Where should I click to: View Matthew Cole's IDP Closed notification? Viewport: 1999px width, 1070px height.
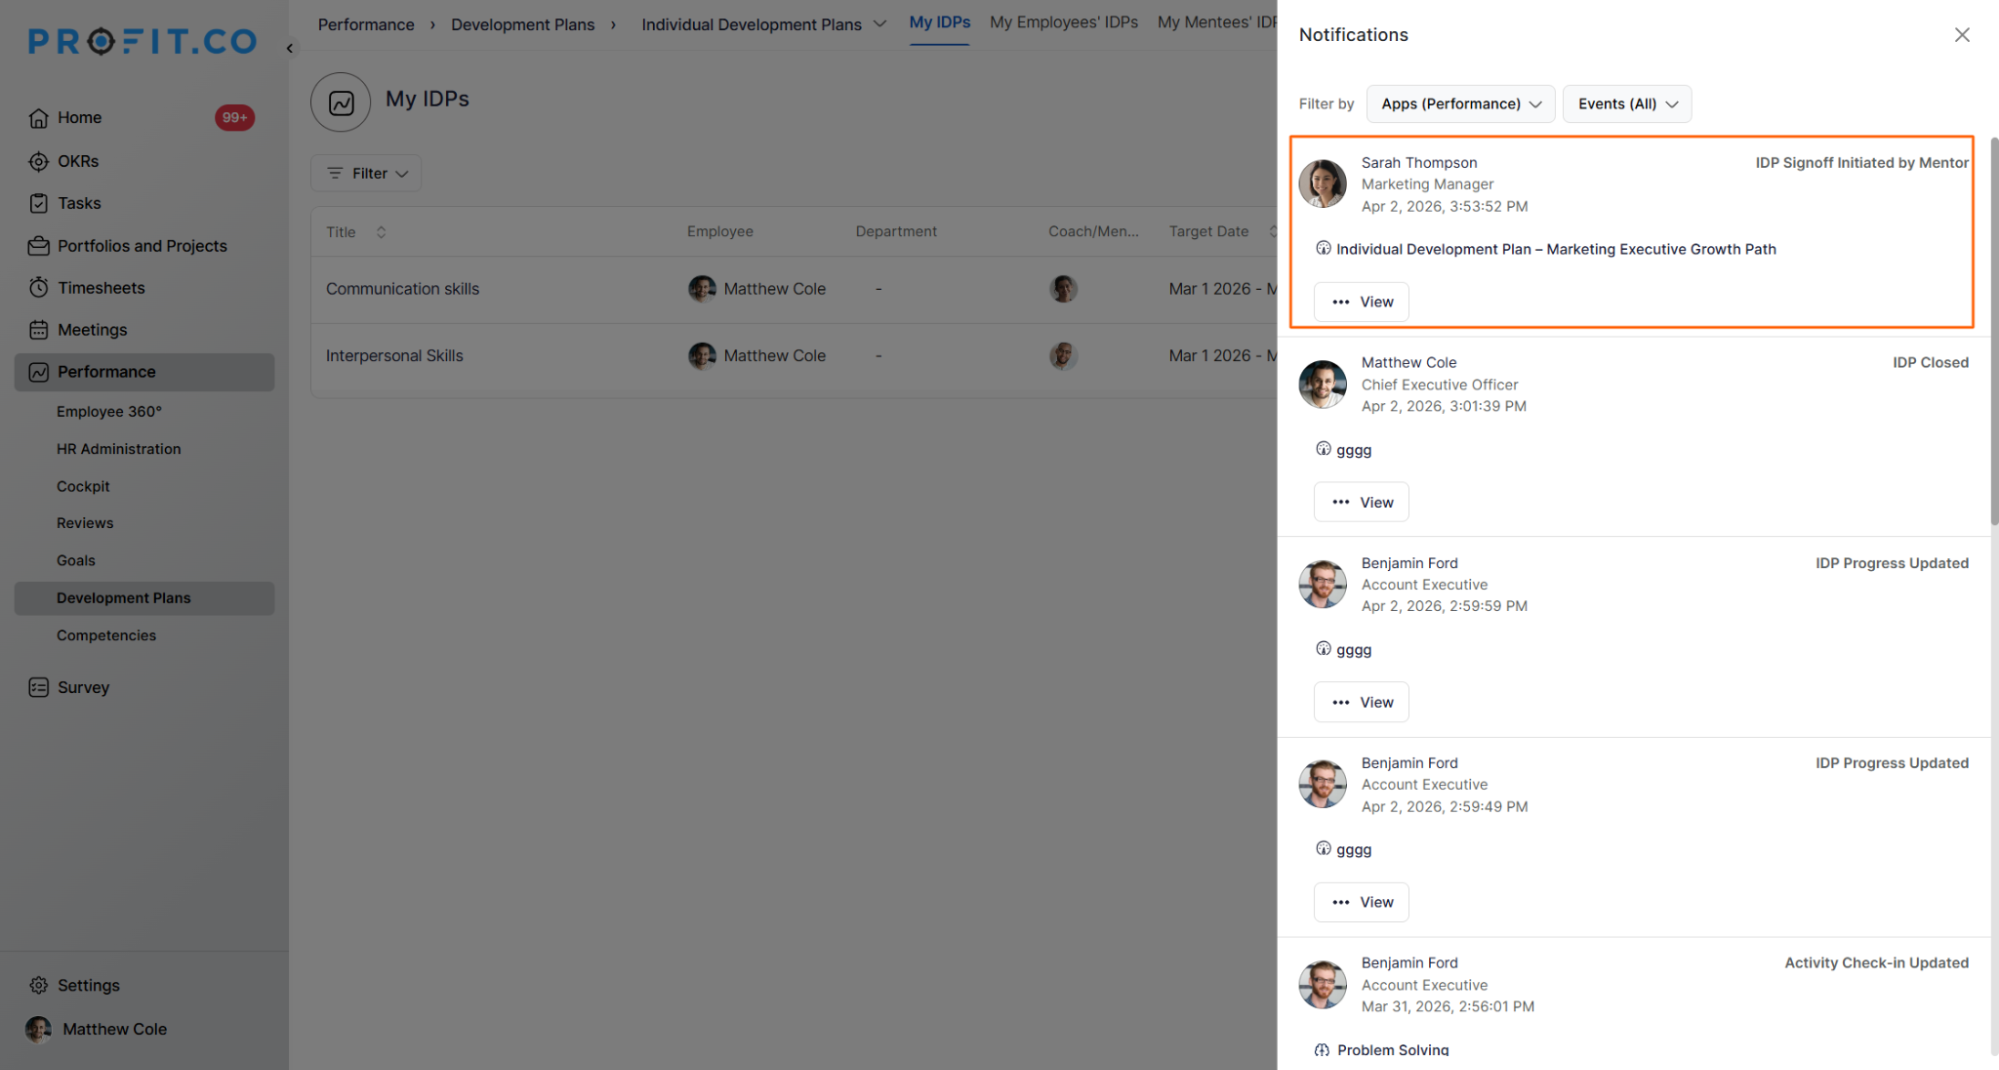[1361, 502]
